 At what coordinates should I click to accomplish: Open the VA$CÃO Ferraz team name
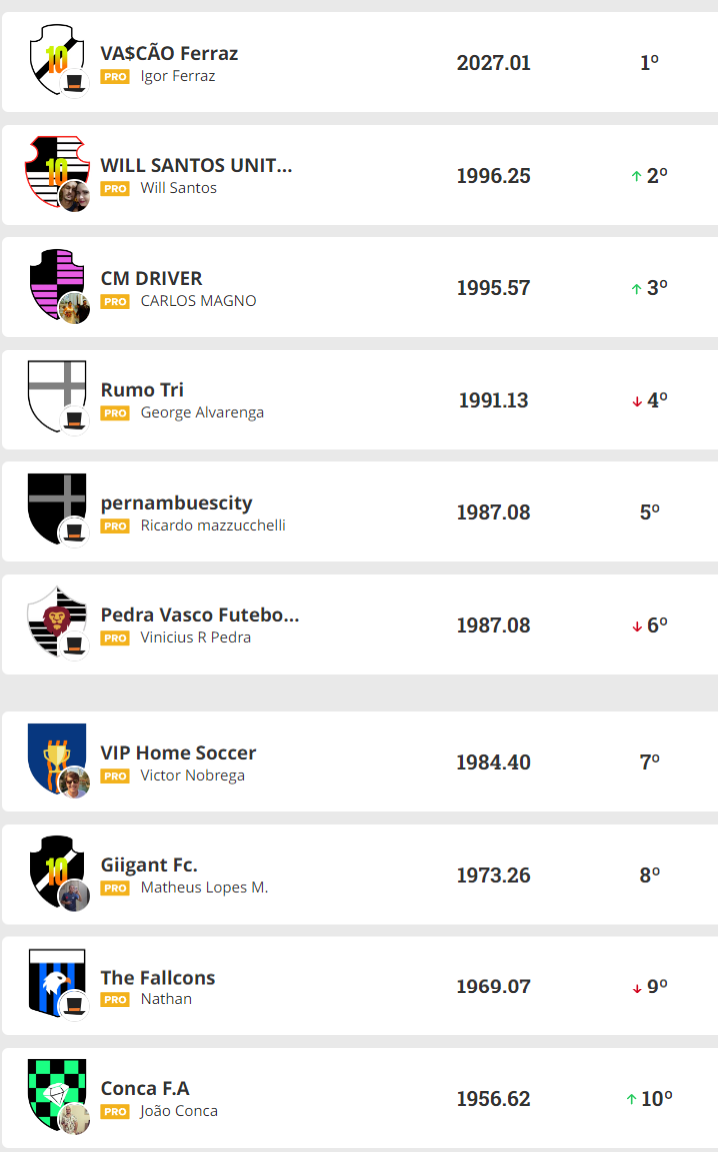point(169,53)
